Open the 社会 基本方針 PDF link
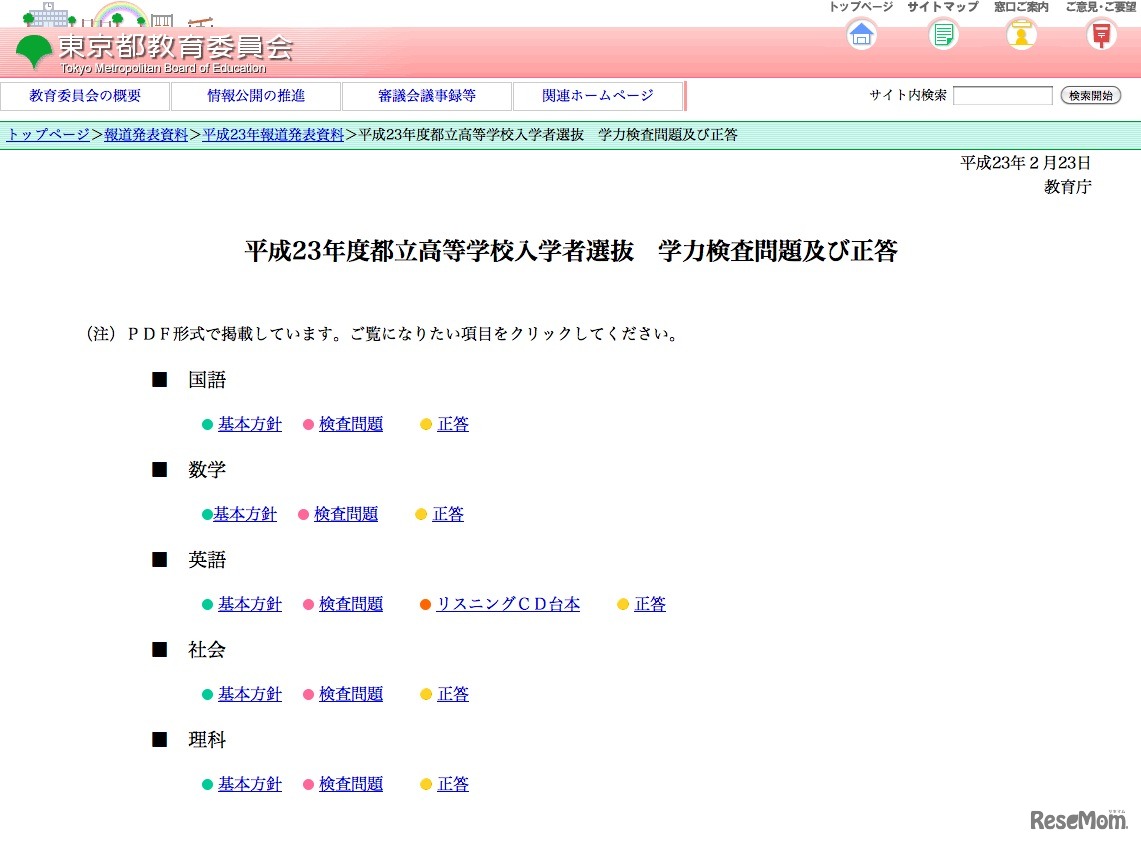 click(249, 693)
